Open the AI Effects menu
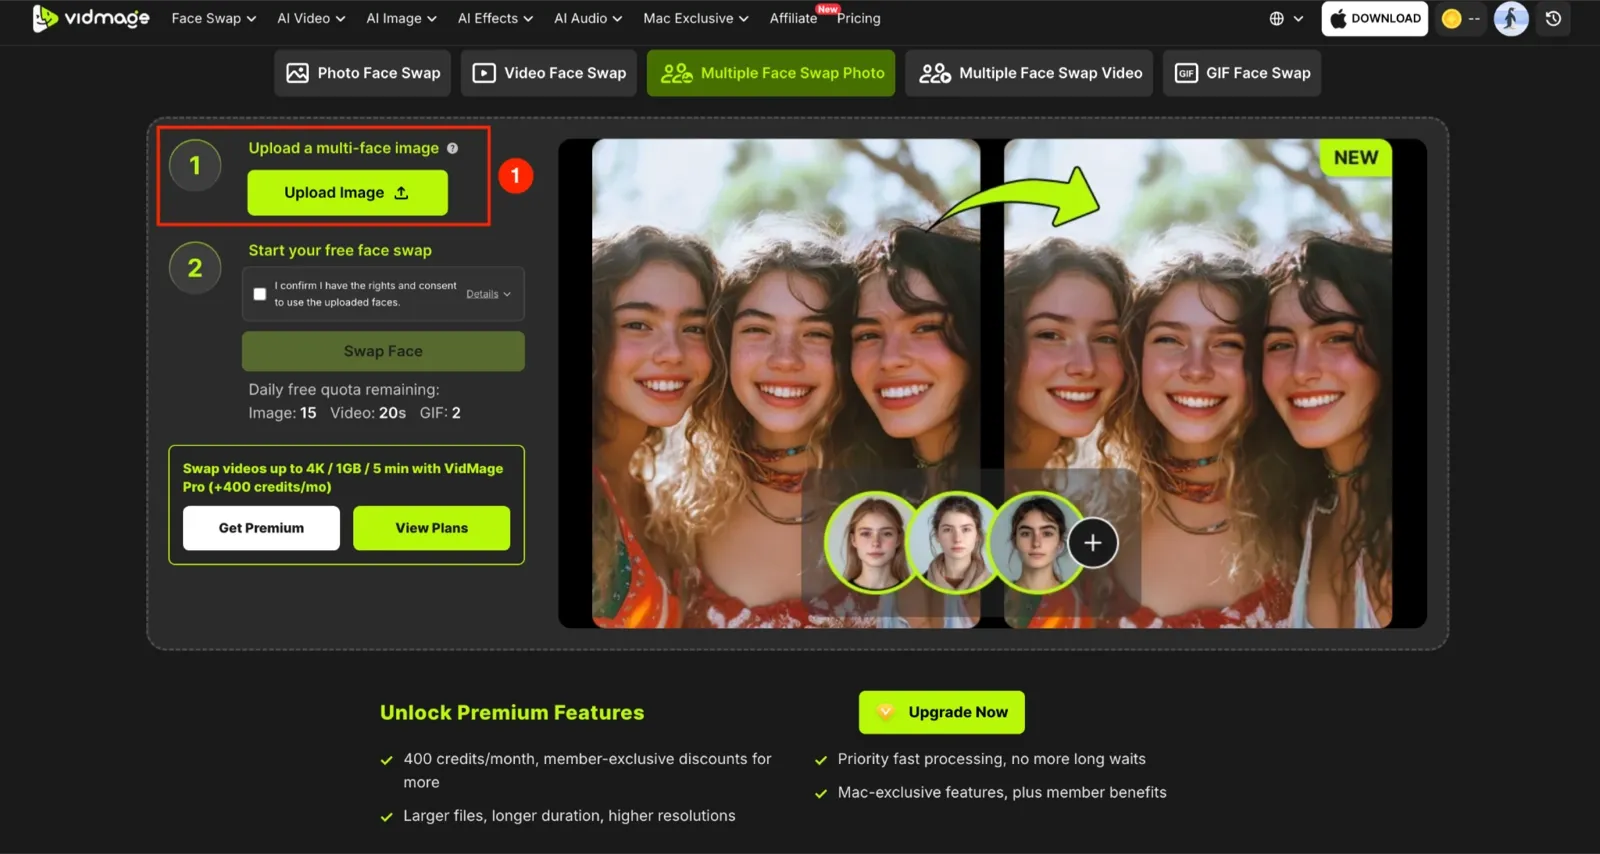 tap(495, 18)
